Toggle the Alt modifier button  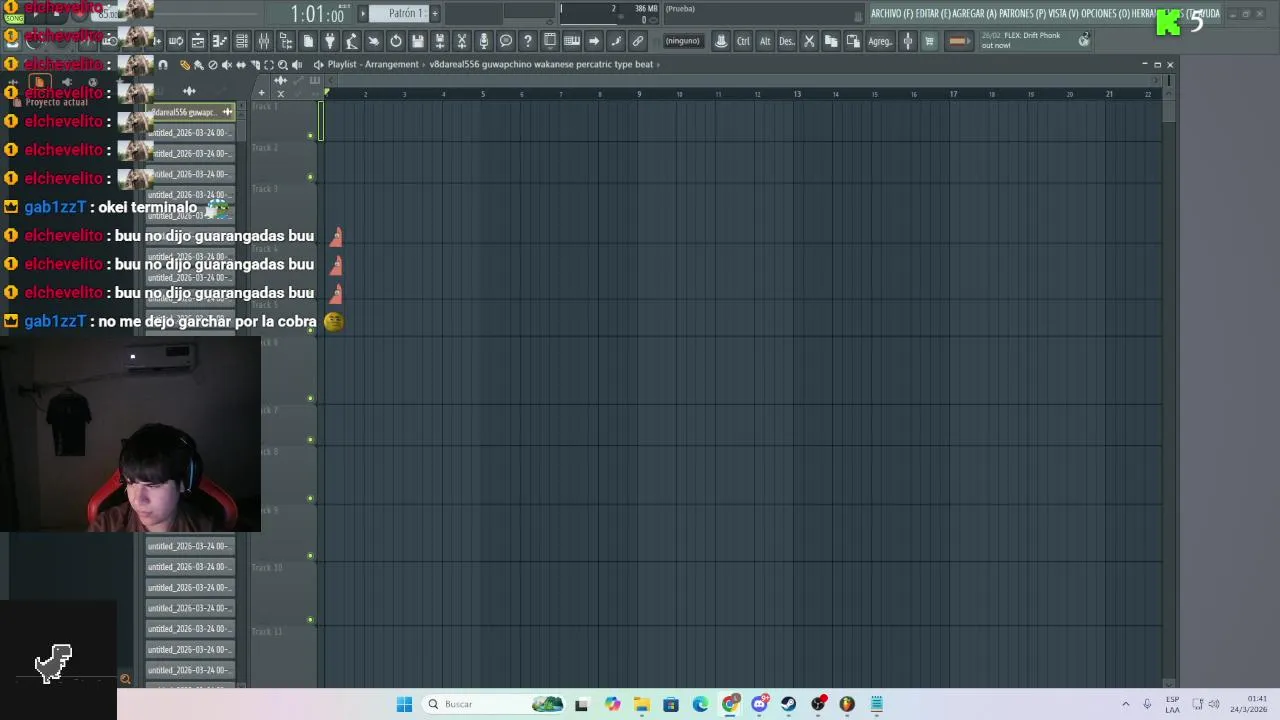coord(765,41)
